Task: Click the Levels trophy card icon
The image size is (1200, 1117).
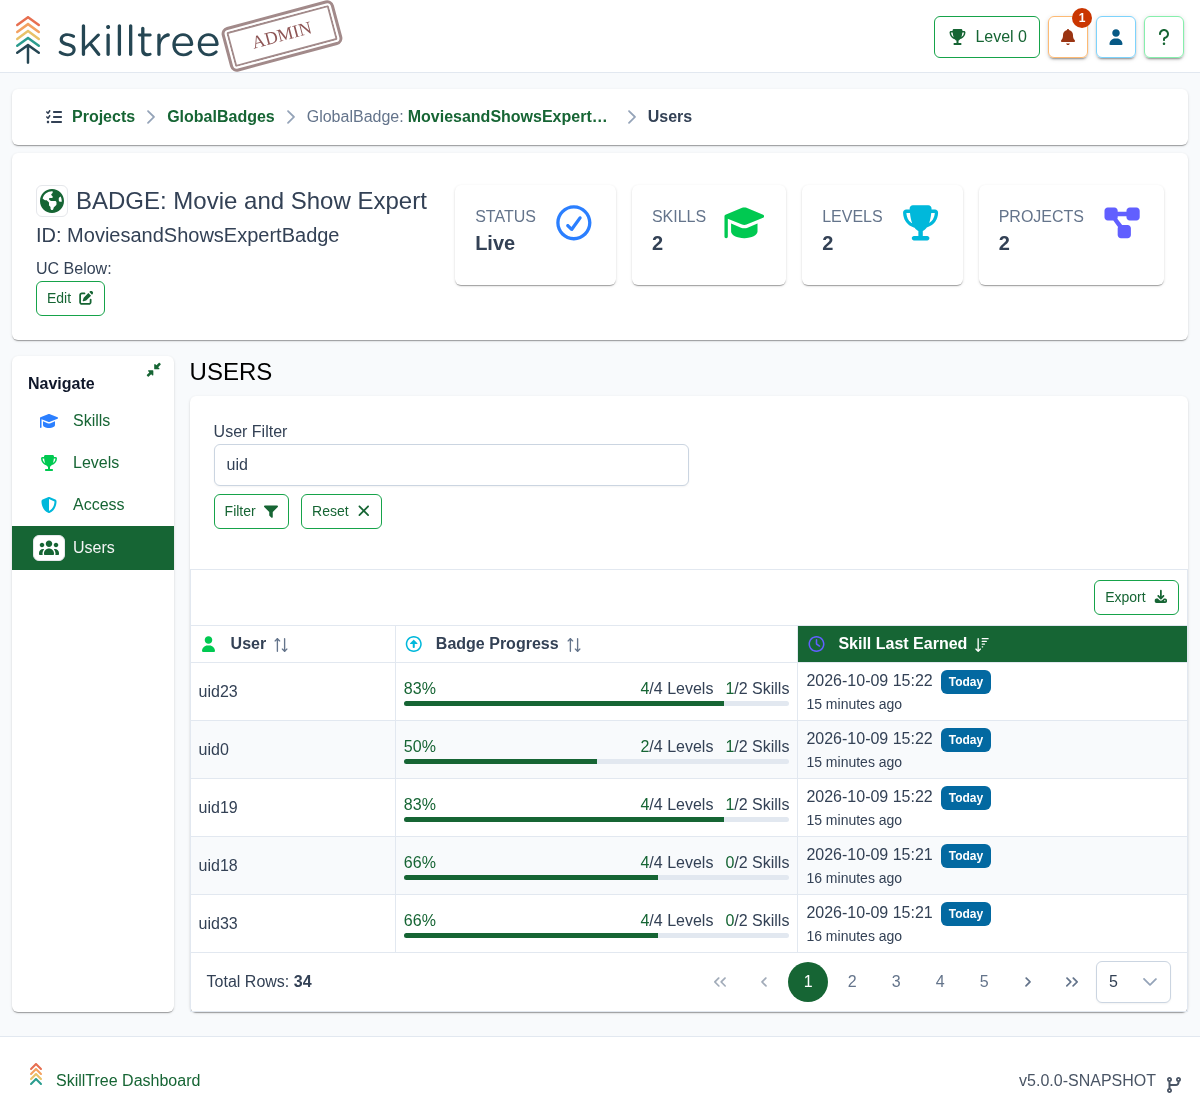Action: 920,223
